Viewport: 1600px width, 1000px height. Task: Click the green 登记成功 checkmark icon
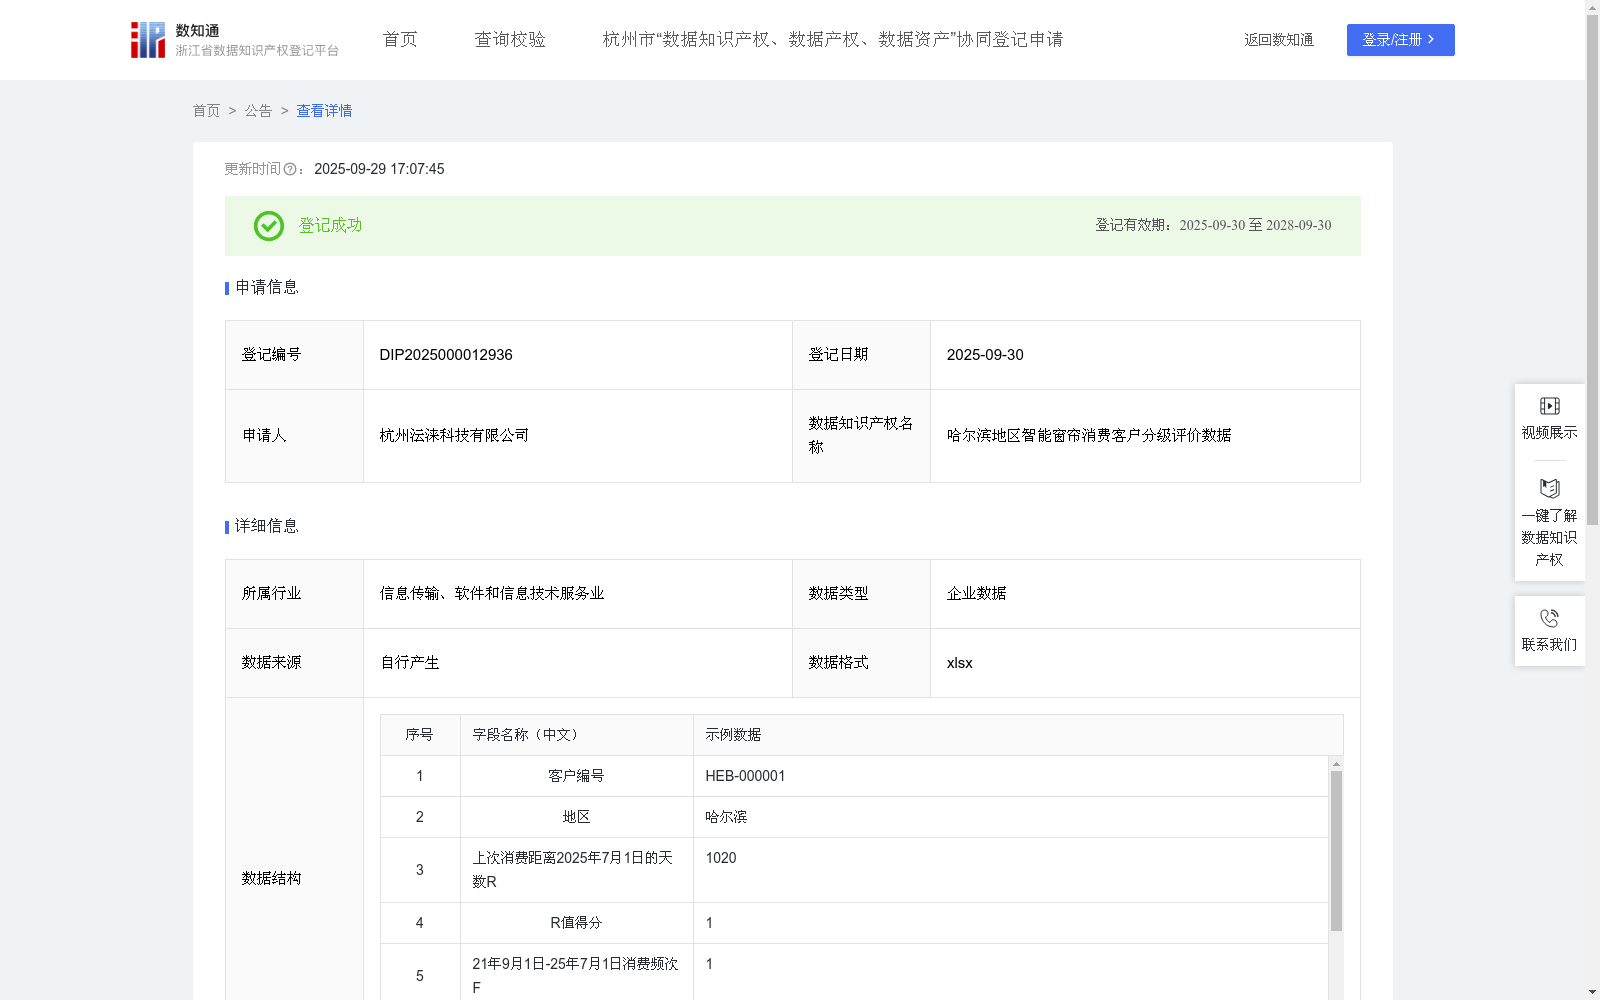267,226
